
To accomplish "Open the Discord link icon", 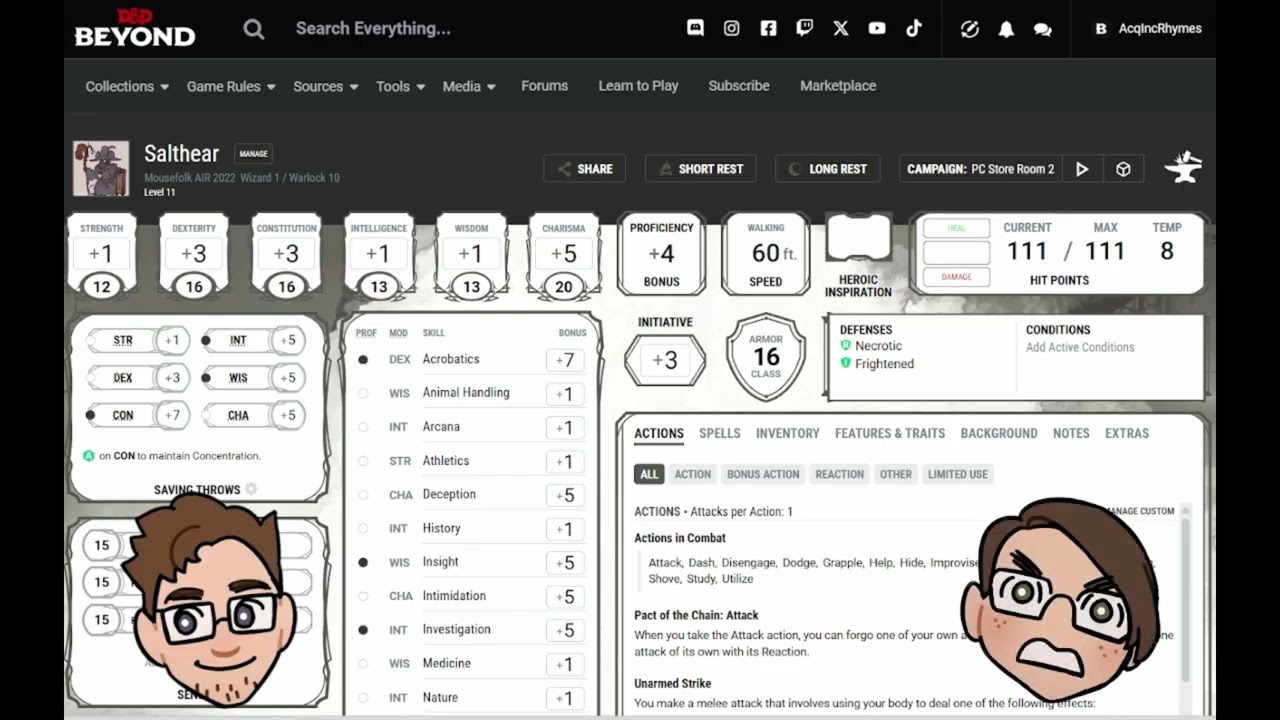I will (x=696, y=29).
